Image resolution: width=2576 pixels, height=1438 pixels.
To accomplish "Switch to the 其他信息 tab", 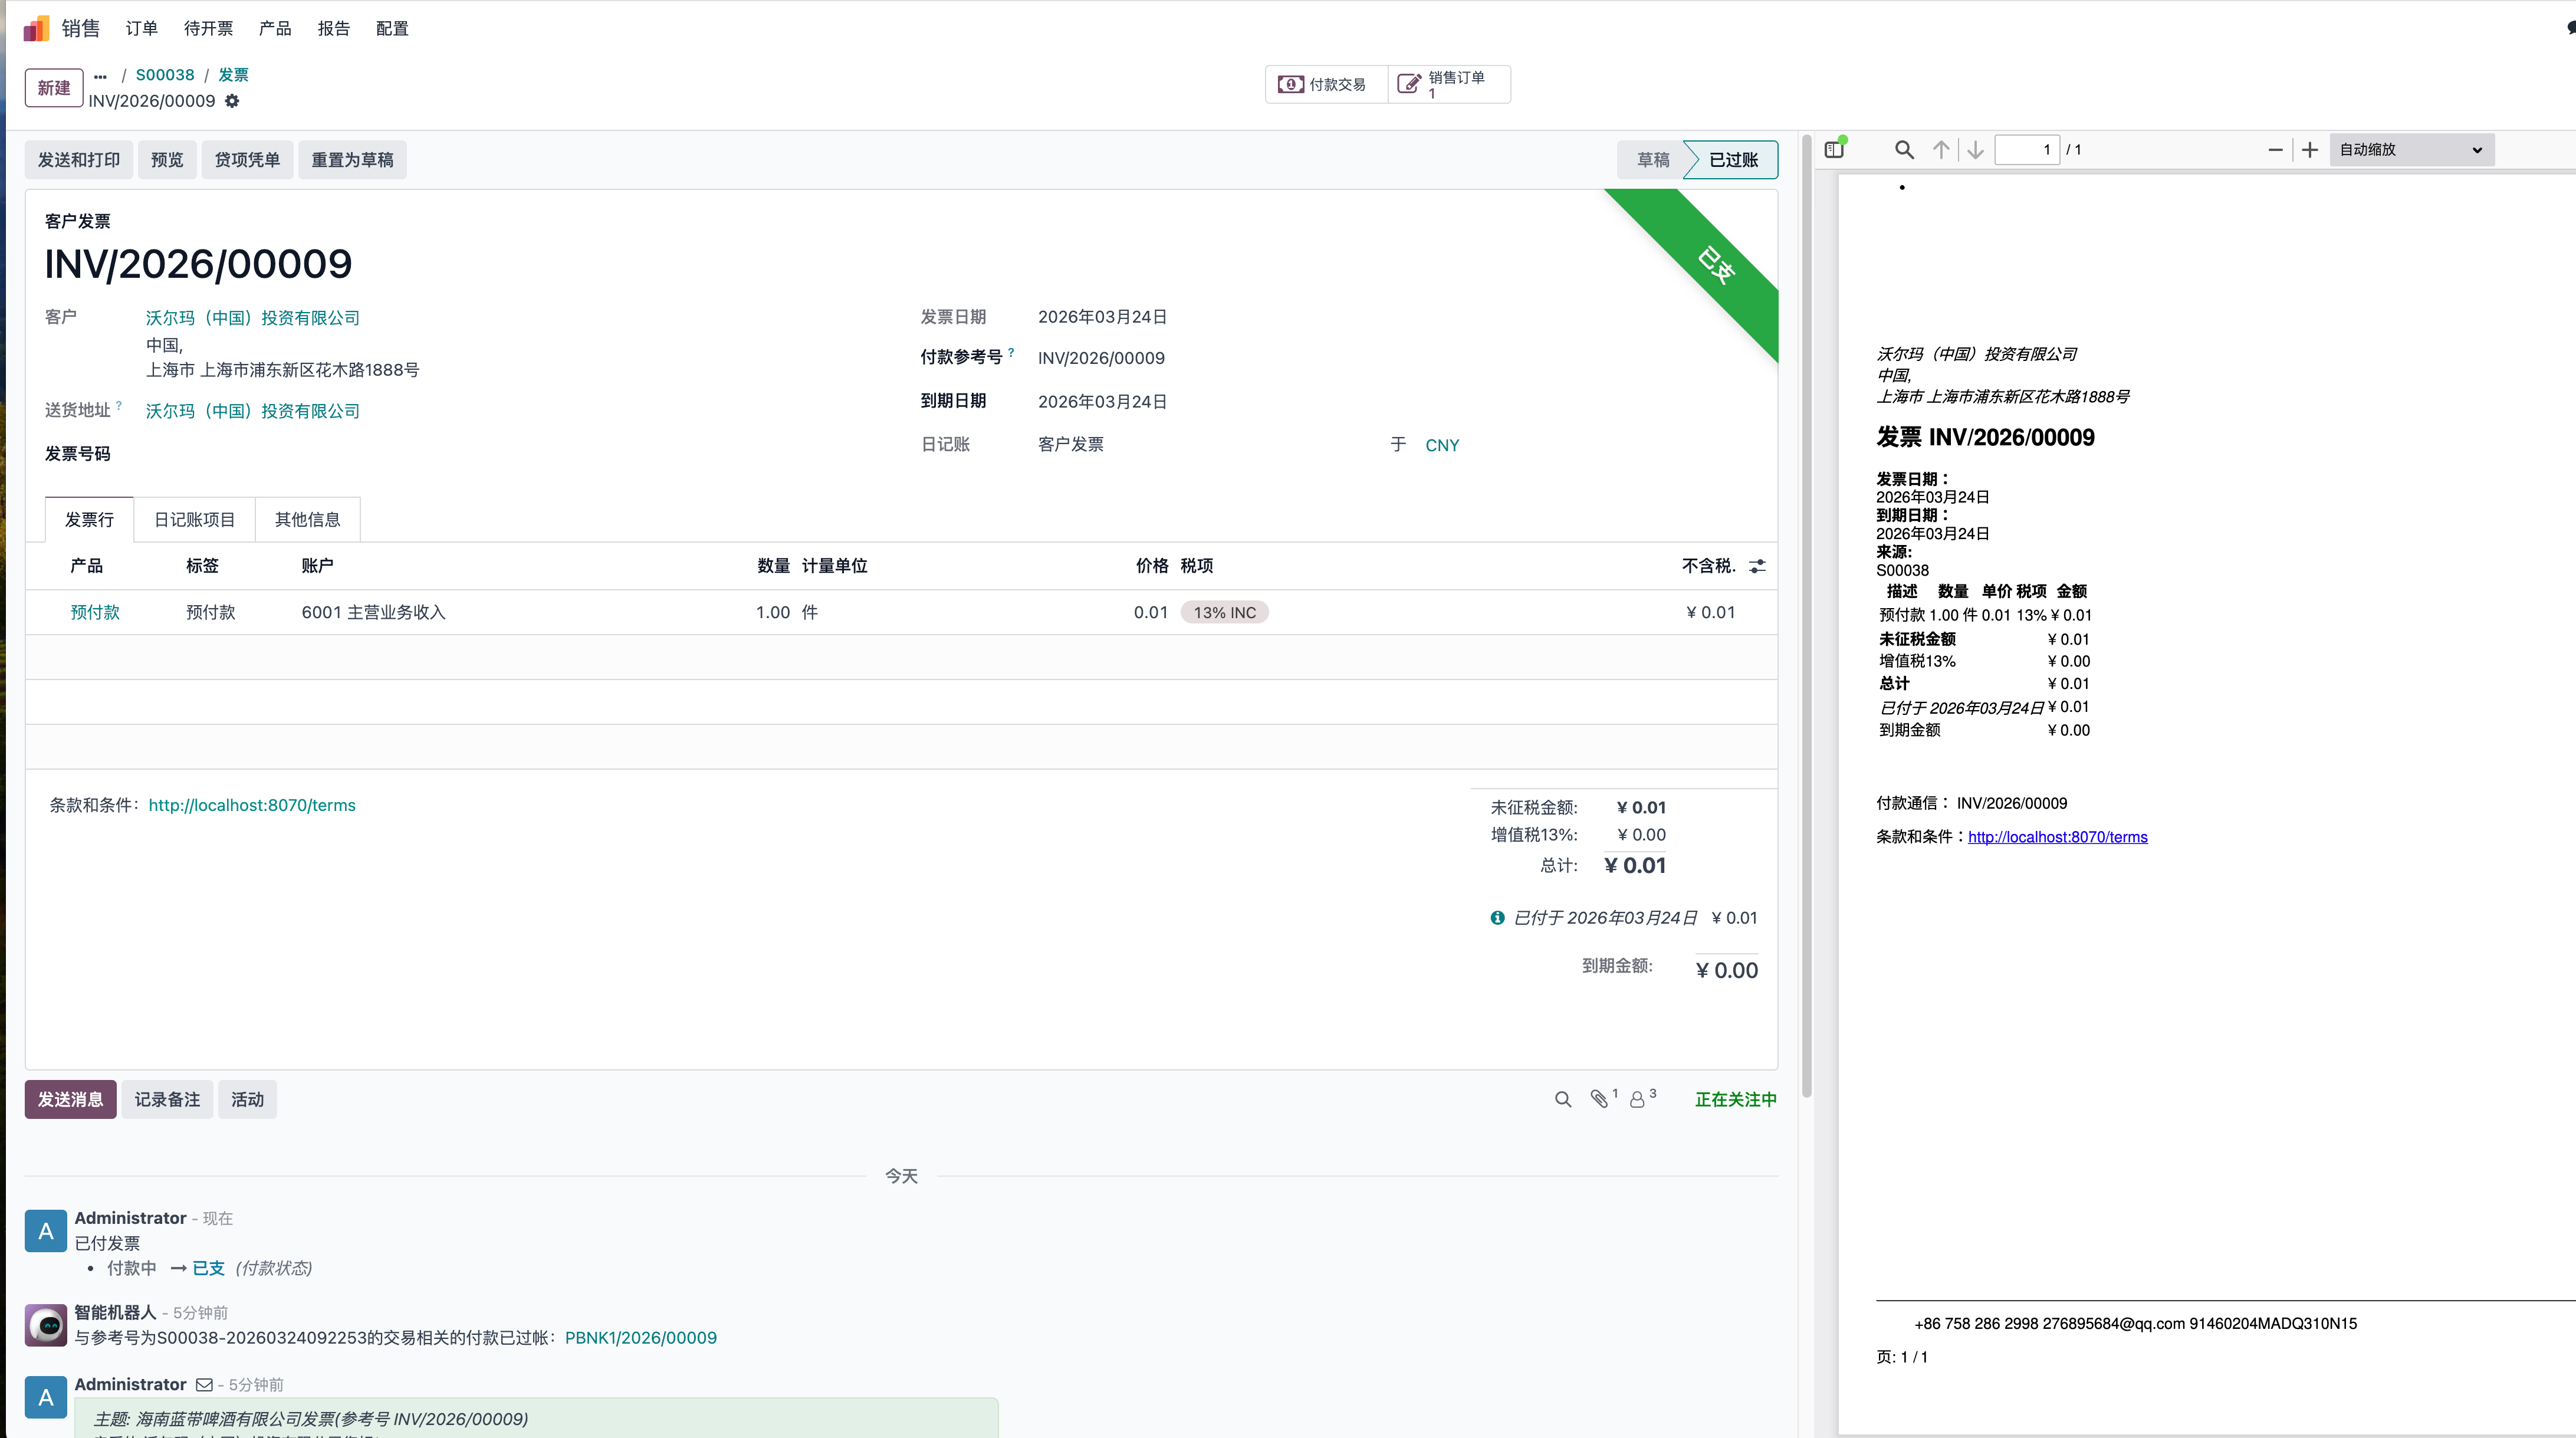I will click(307, 519).
